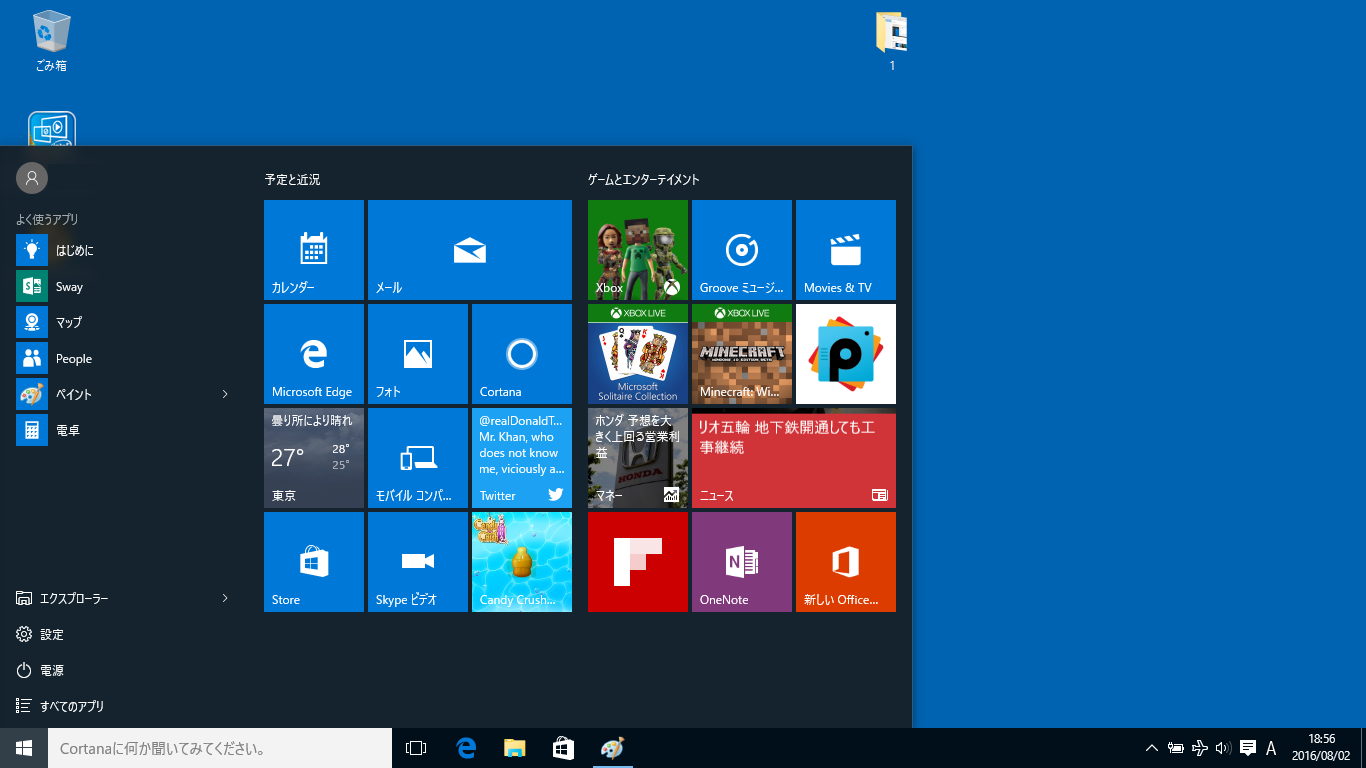Open the Photos (フォト) tile

click(418, 354)
